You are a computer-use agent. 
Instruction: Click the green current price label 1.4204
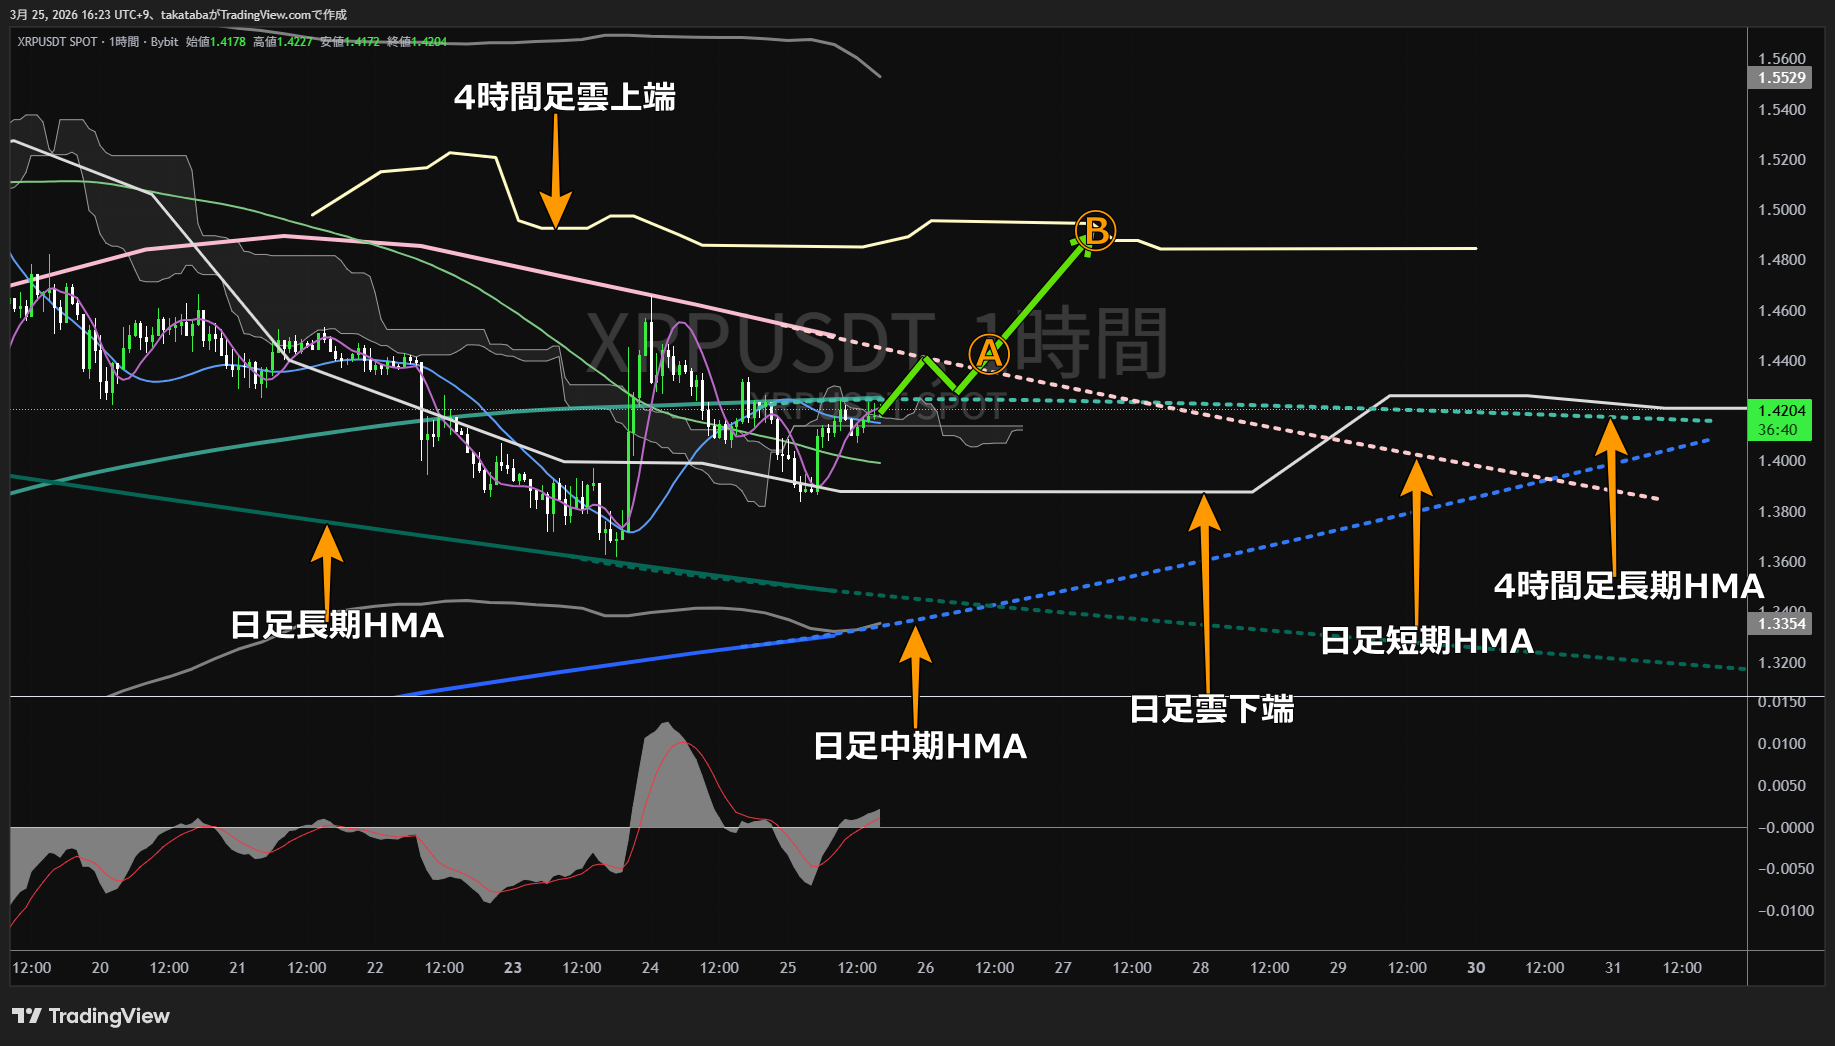point(1782,411)
